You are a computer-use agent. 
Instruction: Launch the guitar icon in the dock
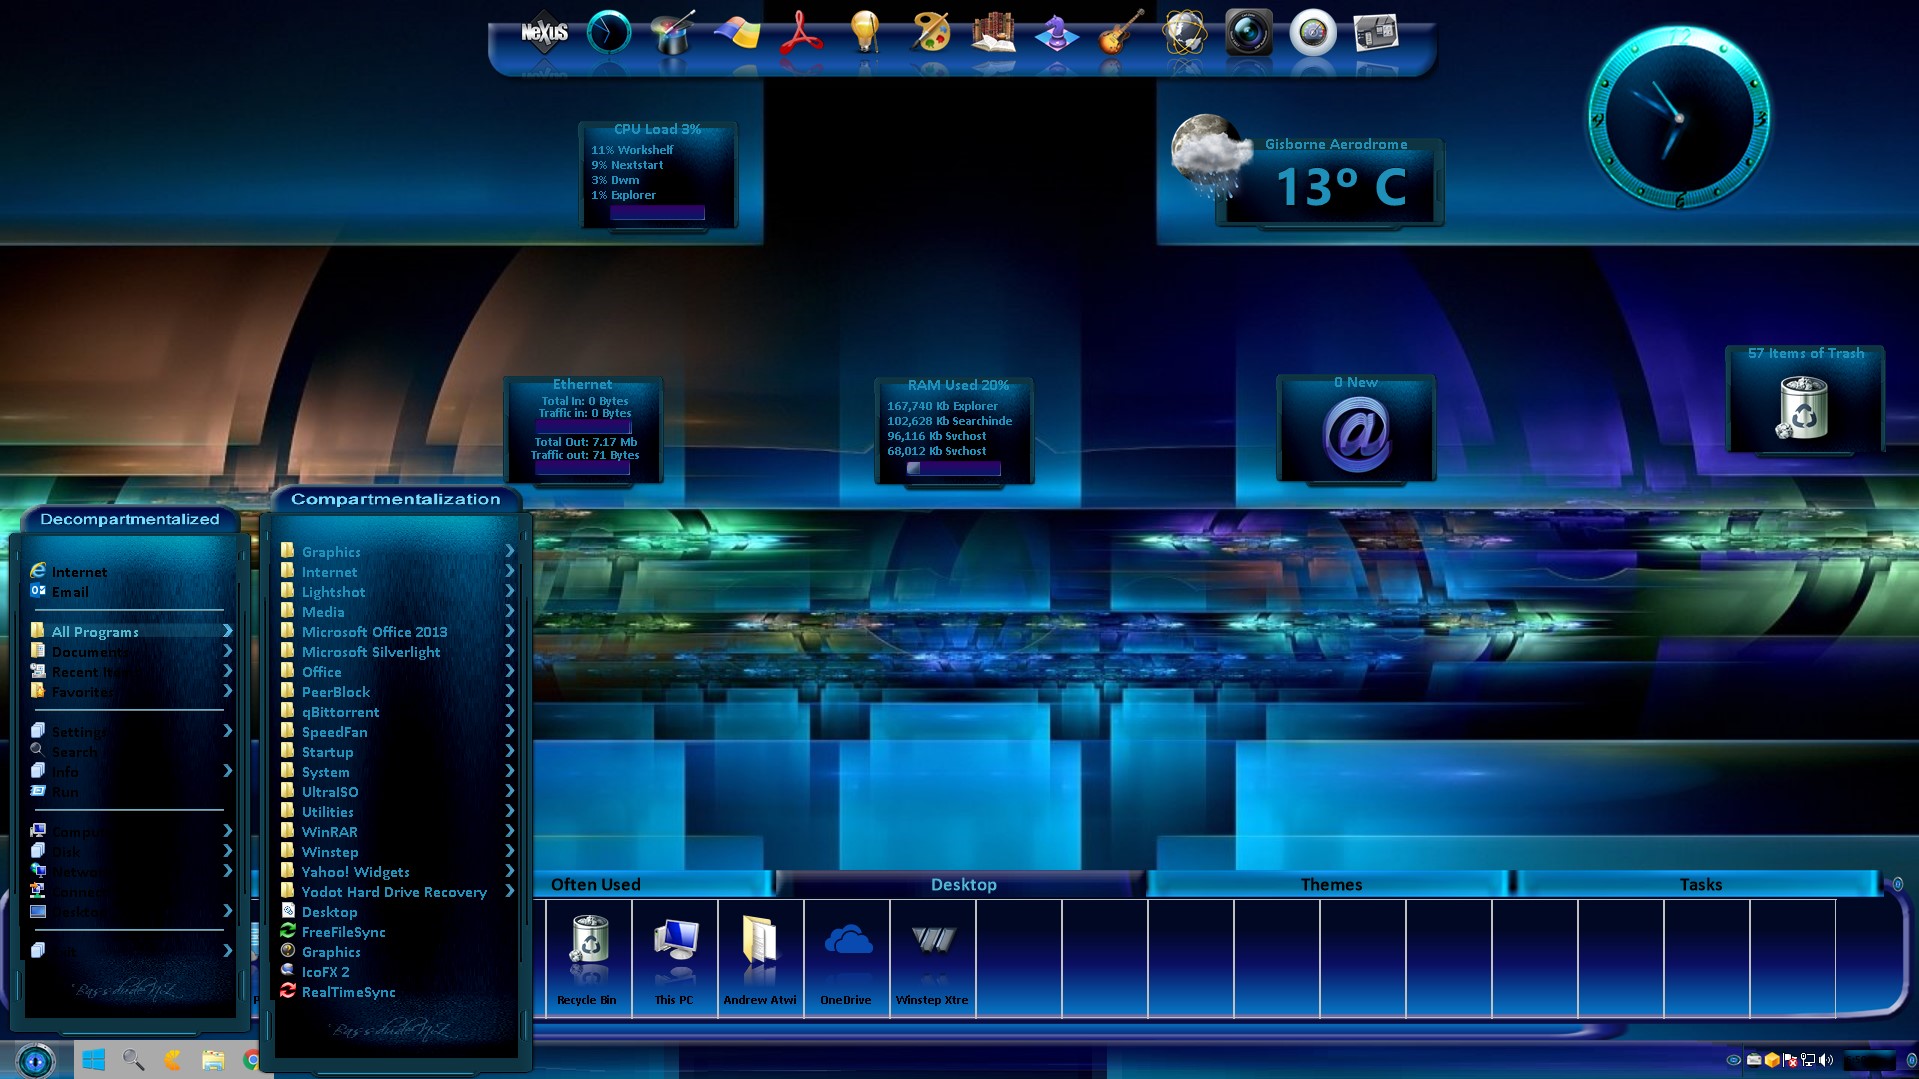[x=1120, y=33]
